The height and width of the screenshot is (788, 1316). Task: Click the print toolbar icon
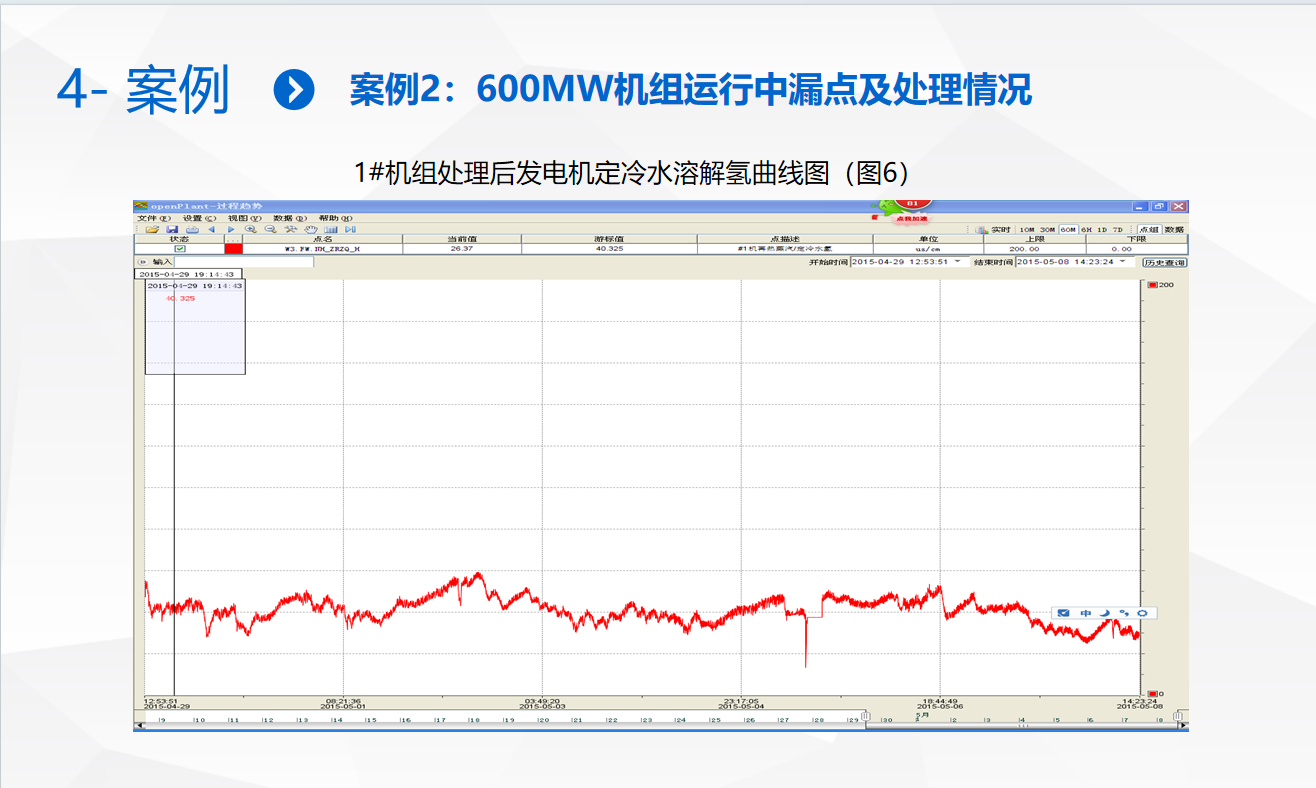[x=191, y=229]
